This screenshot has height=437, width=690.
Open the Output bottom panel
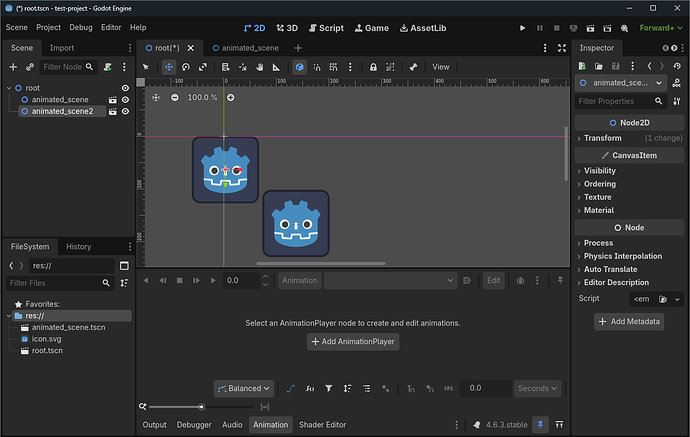(x=154, y=425)
